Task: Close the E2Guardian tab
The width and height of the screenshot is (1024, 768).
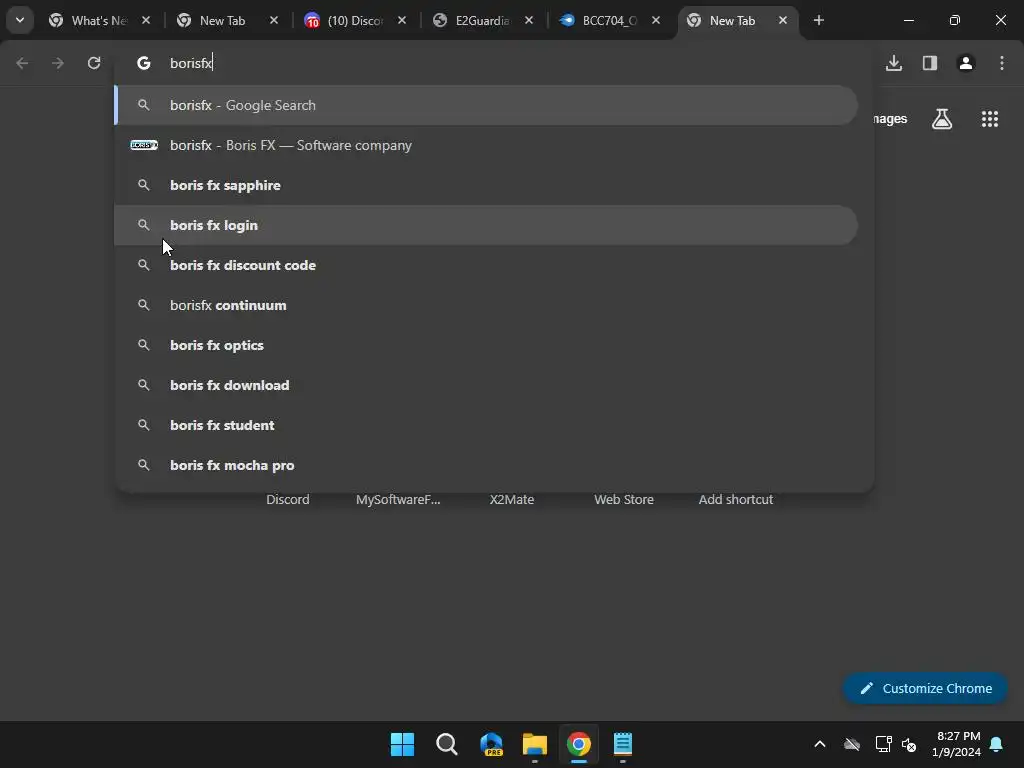Action: [529, 21]
